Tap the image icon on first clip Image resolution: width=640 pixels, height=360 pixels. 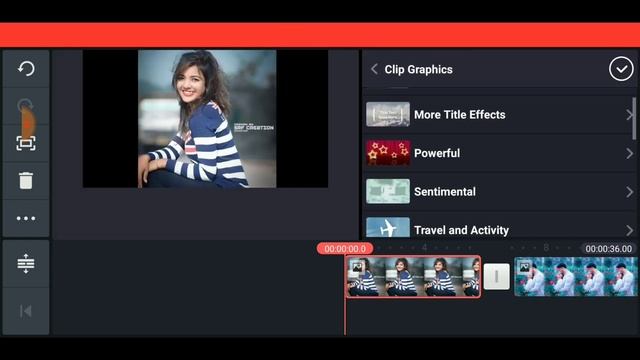[358, 267]
